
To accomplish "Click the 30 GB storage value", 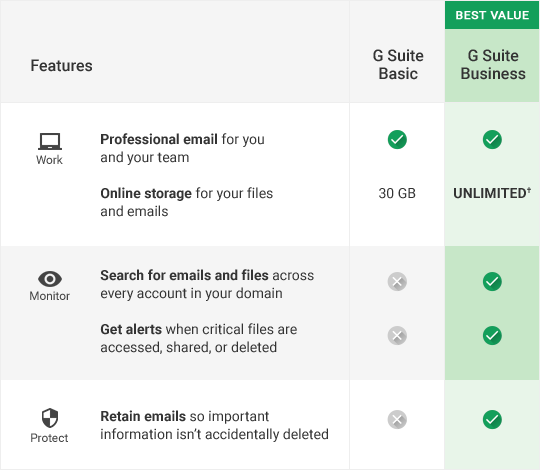I will click(397, 194).
